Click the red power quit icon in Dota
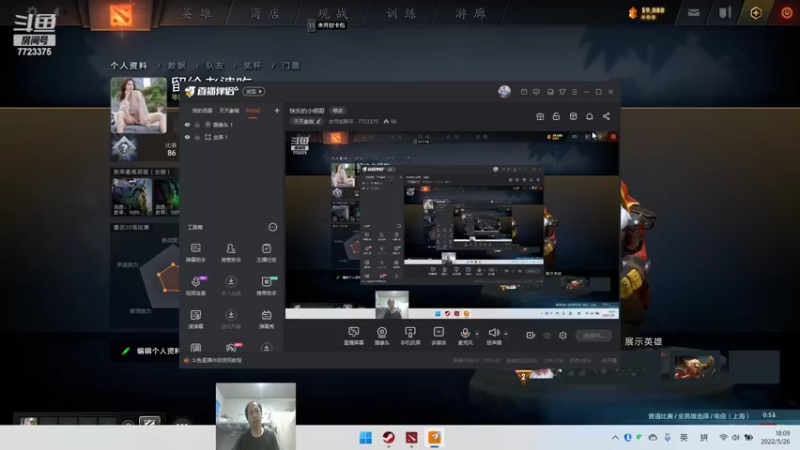The width and height of the screenshot is (800, 450). click(787, 13)
